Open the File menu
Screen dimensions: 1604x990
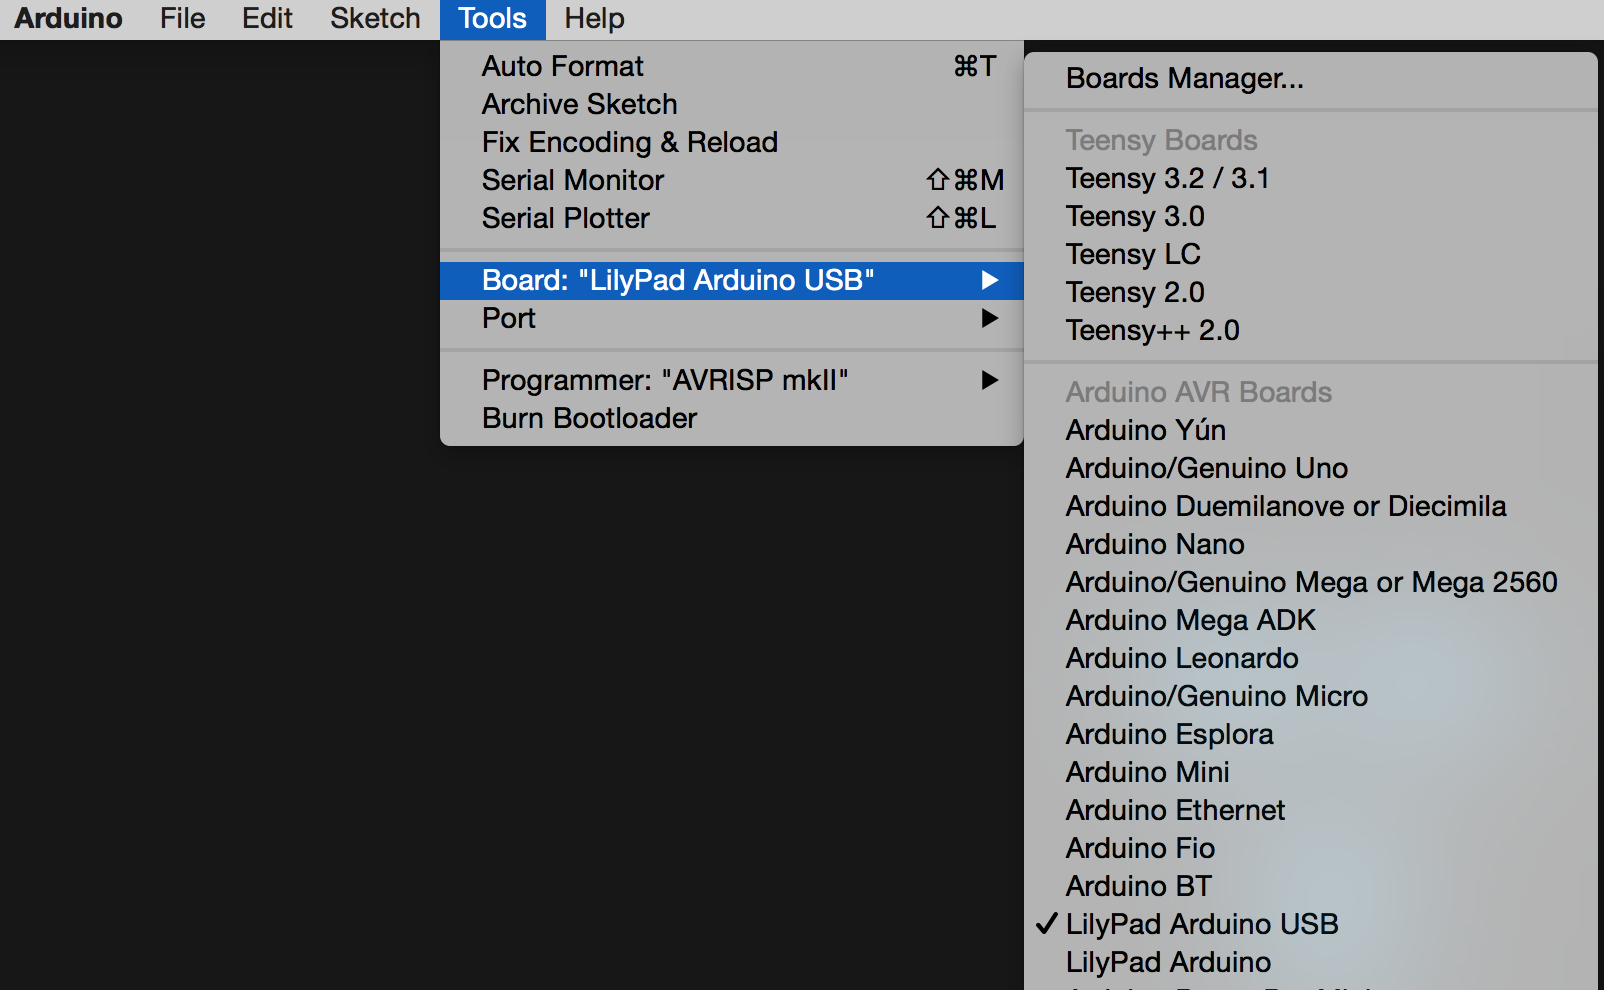(182, 19)
